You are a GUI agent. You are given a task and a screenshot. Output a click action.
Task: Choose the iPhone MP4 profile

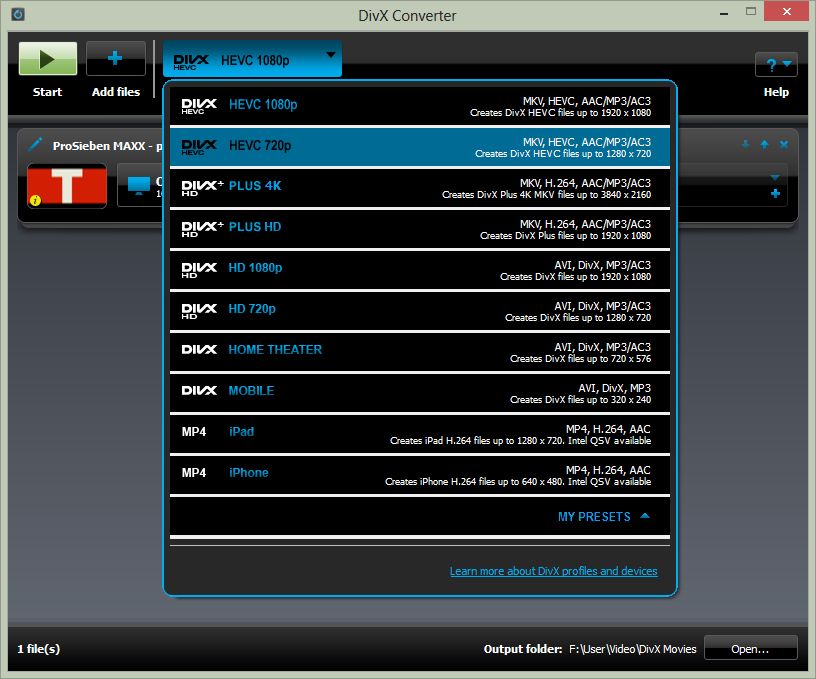[419, 476]
